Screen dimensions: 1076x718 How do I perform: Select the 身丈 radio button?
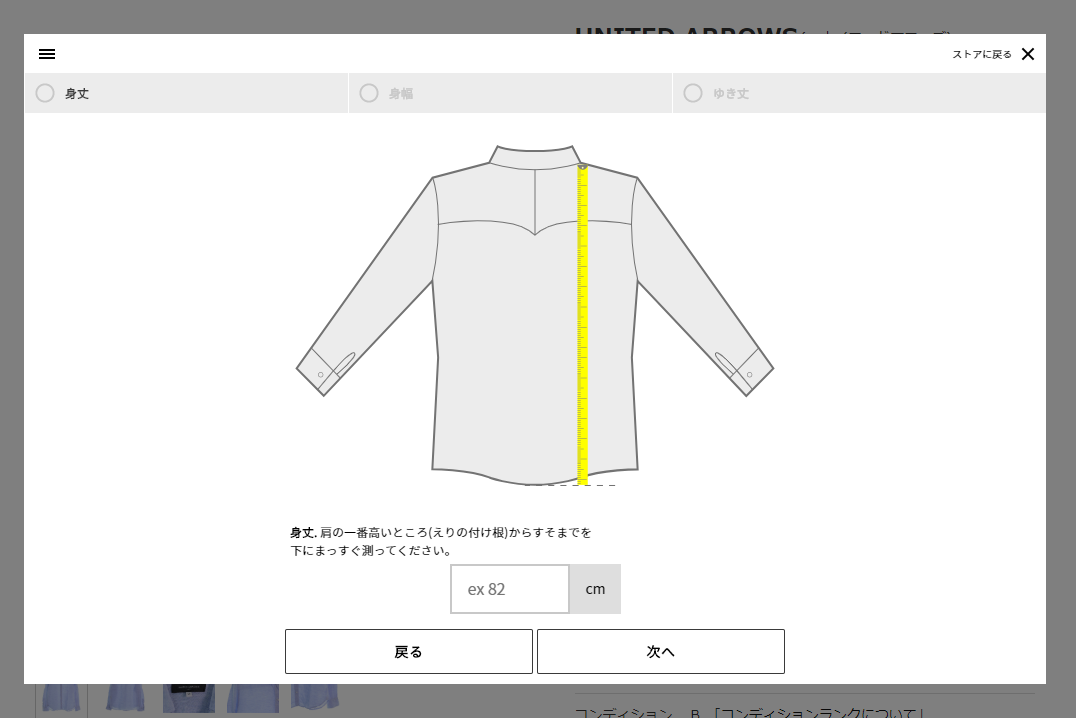tap(45, 93)
